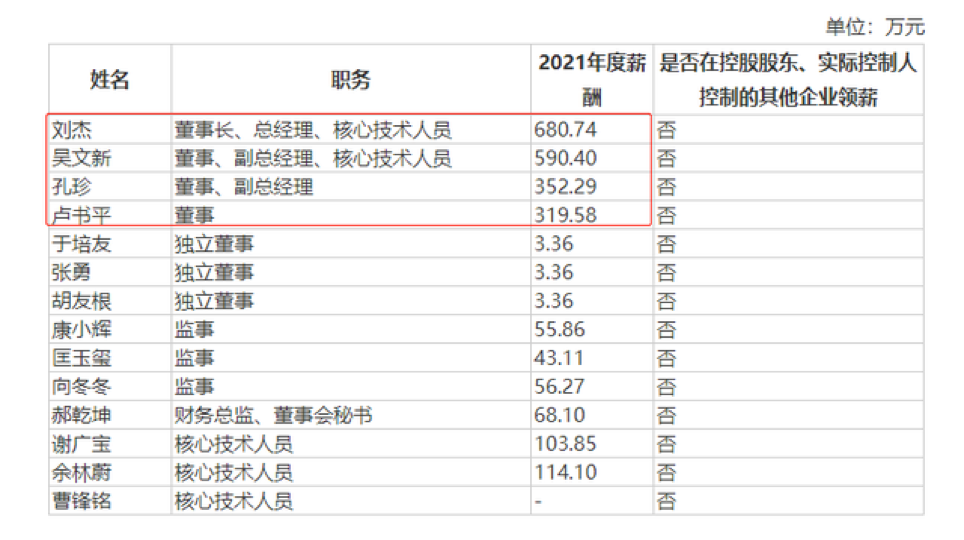964x540 pixels.
Task: Click the name 匡玉玺
Action: click(82, 358)
